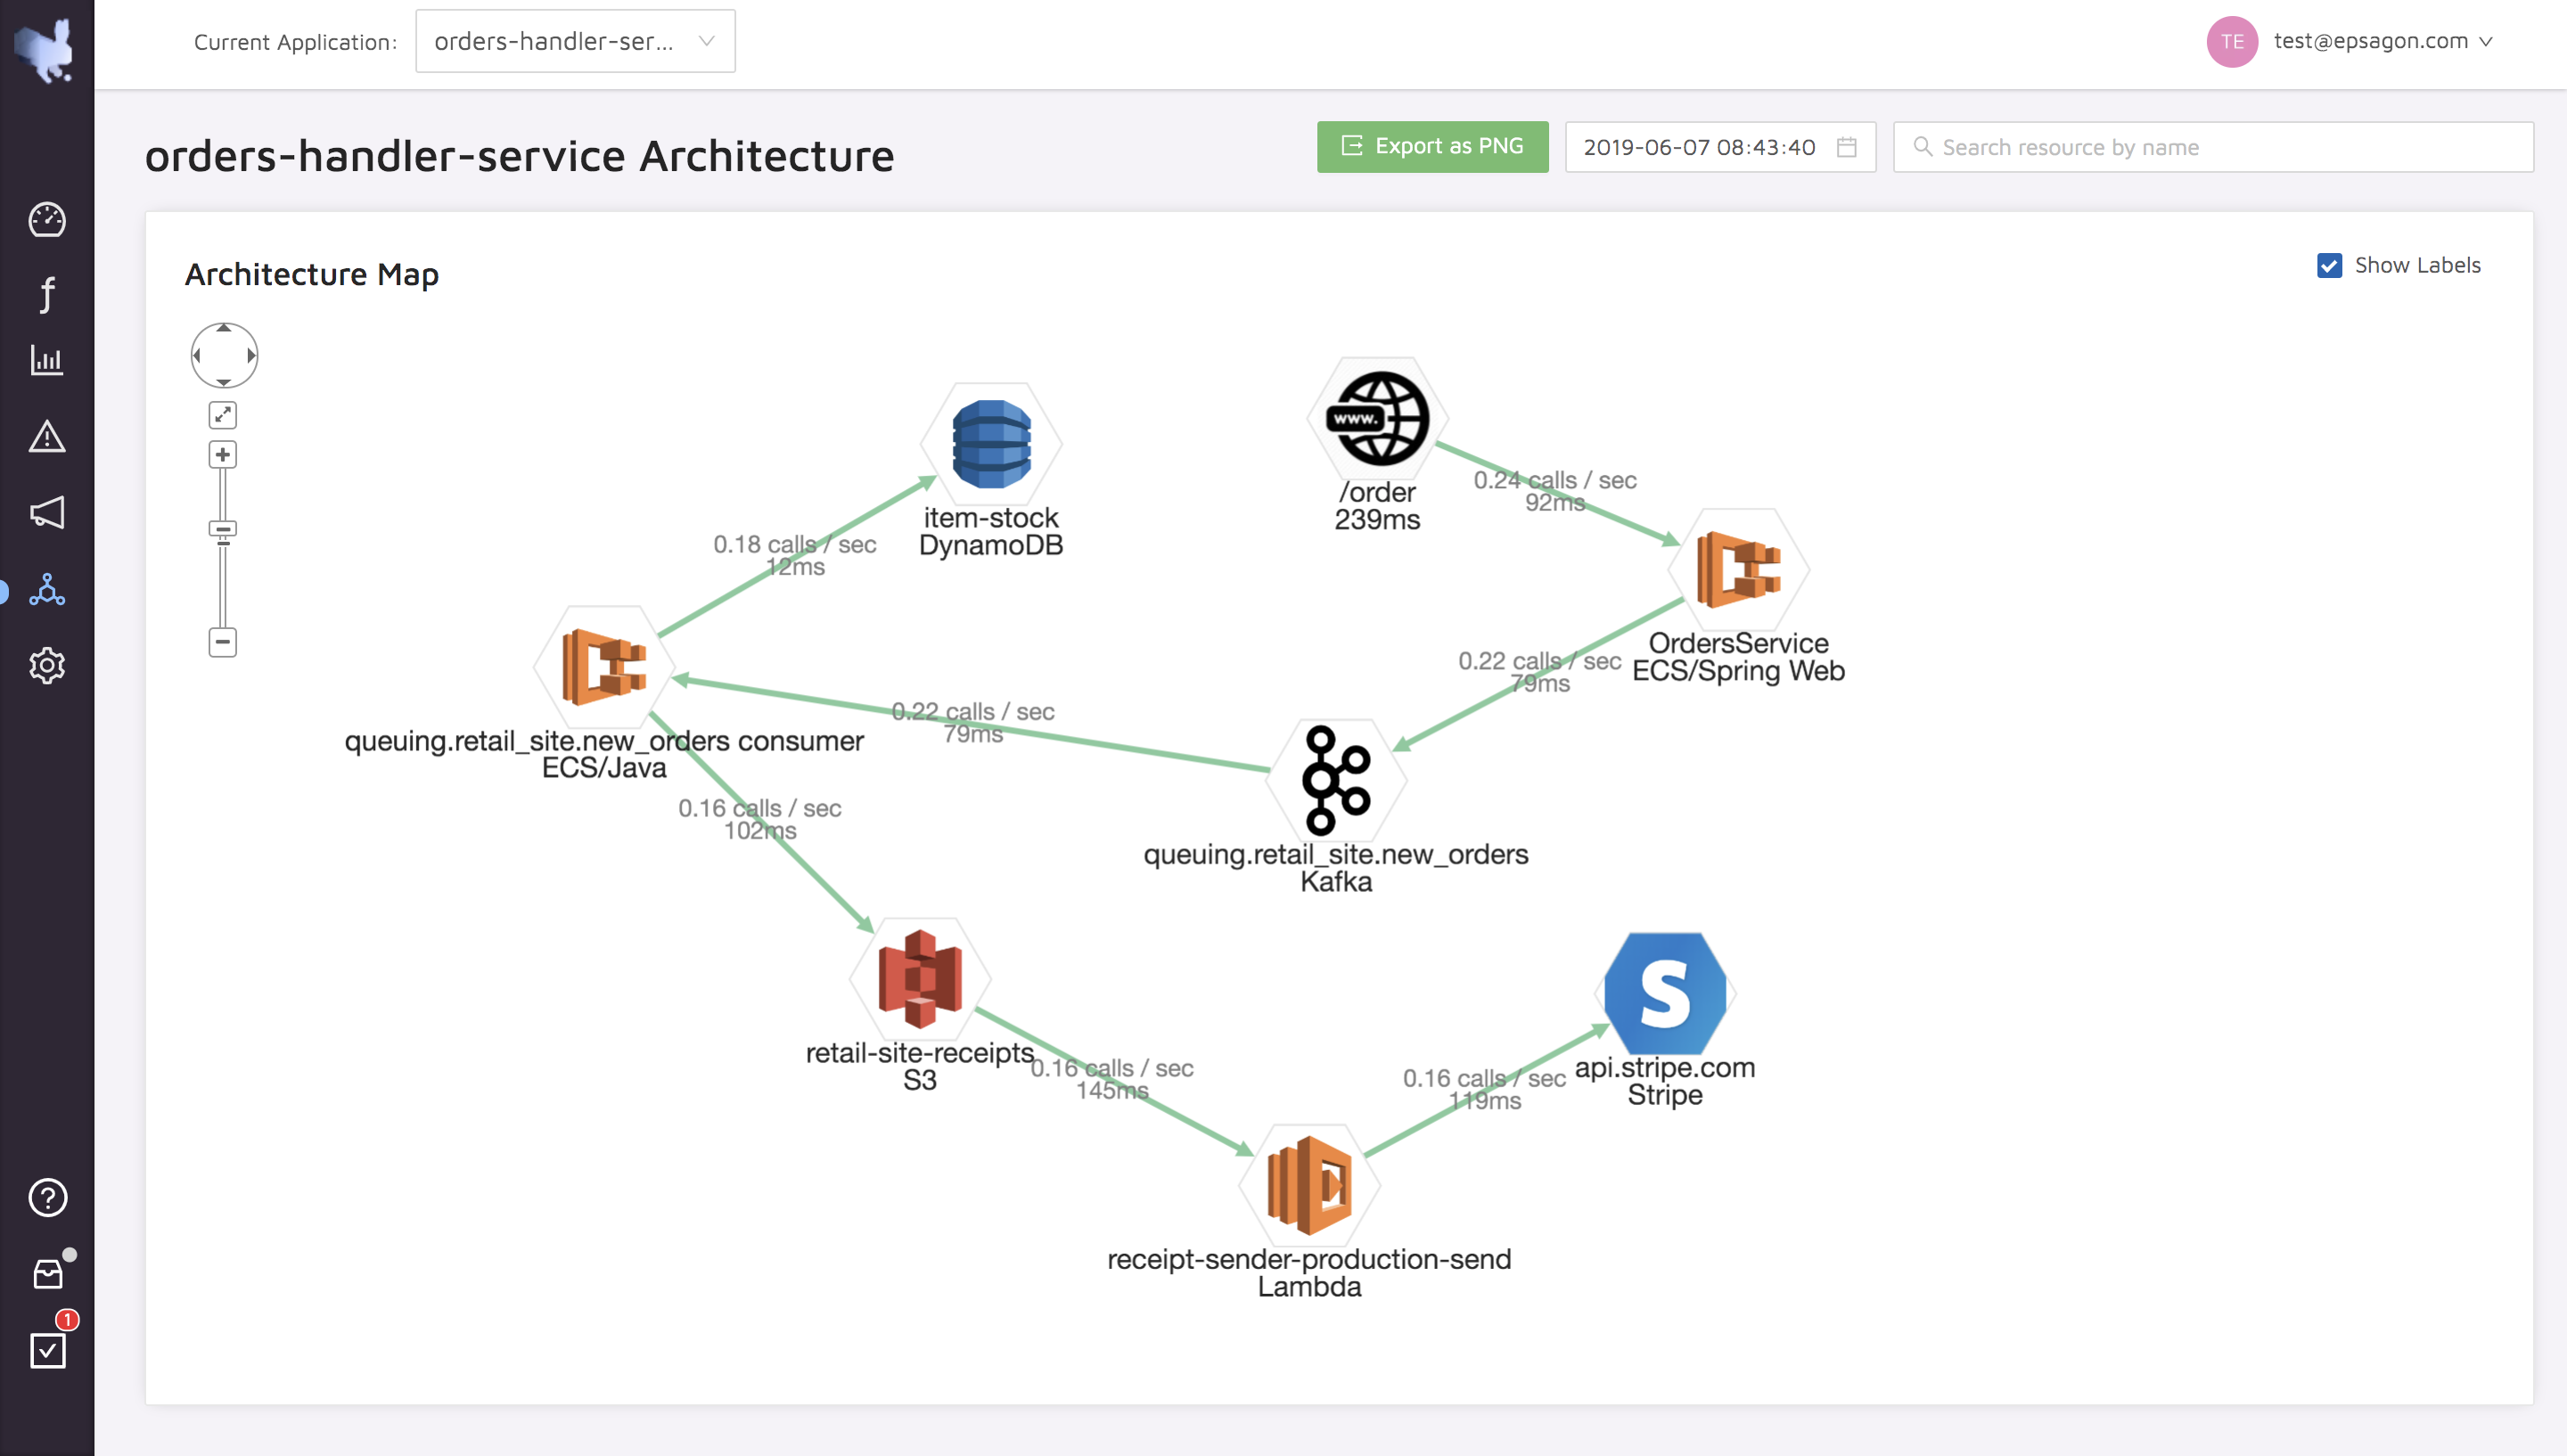Click the api.stripe.com Stripe node
The height and width of the screenshot is (1456, 2567).
pyautogui.click(x=1664, y=993)
